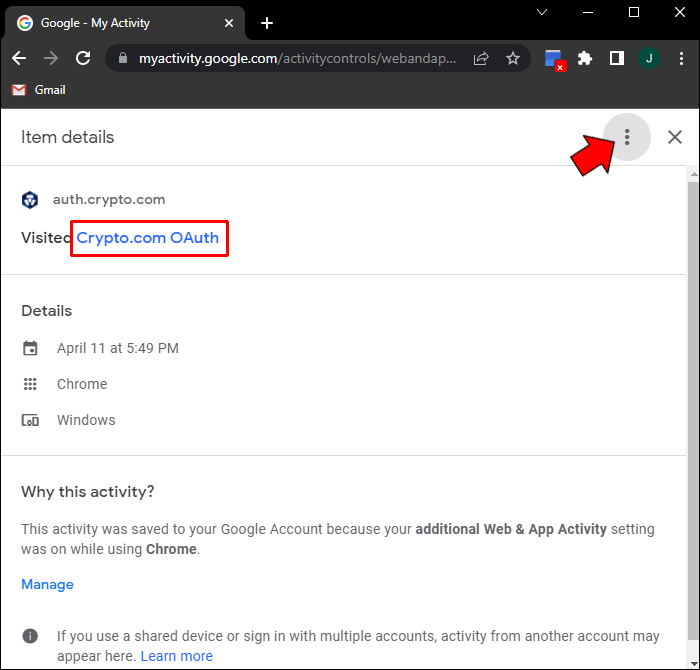Open the J profile avatar menu
The width and height of the screenshot is (700, 670).
649,58
